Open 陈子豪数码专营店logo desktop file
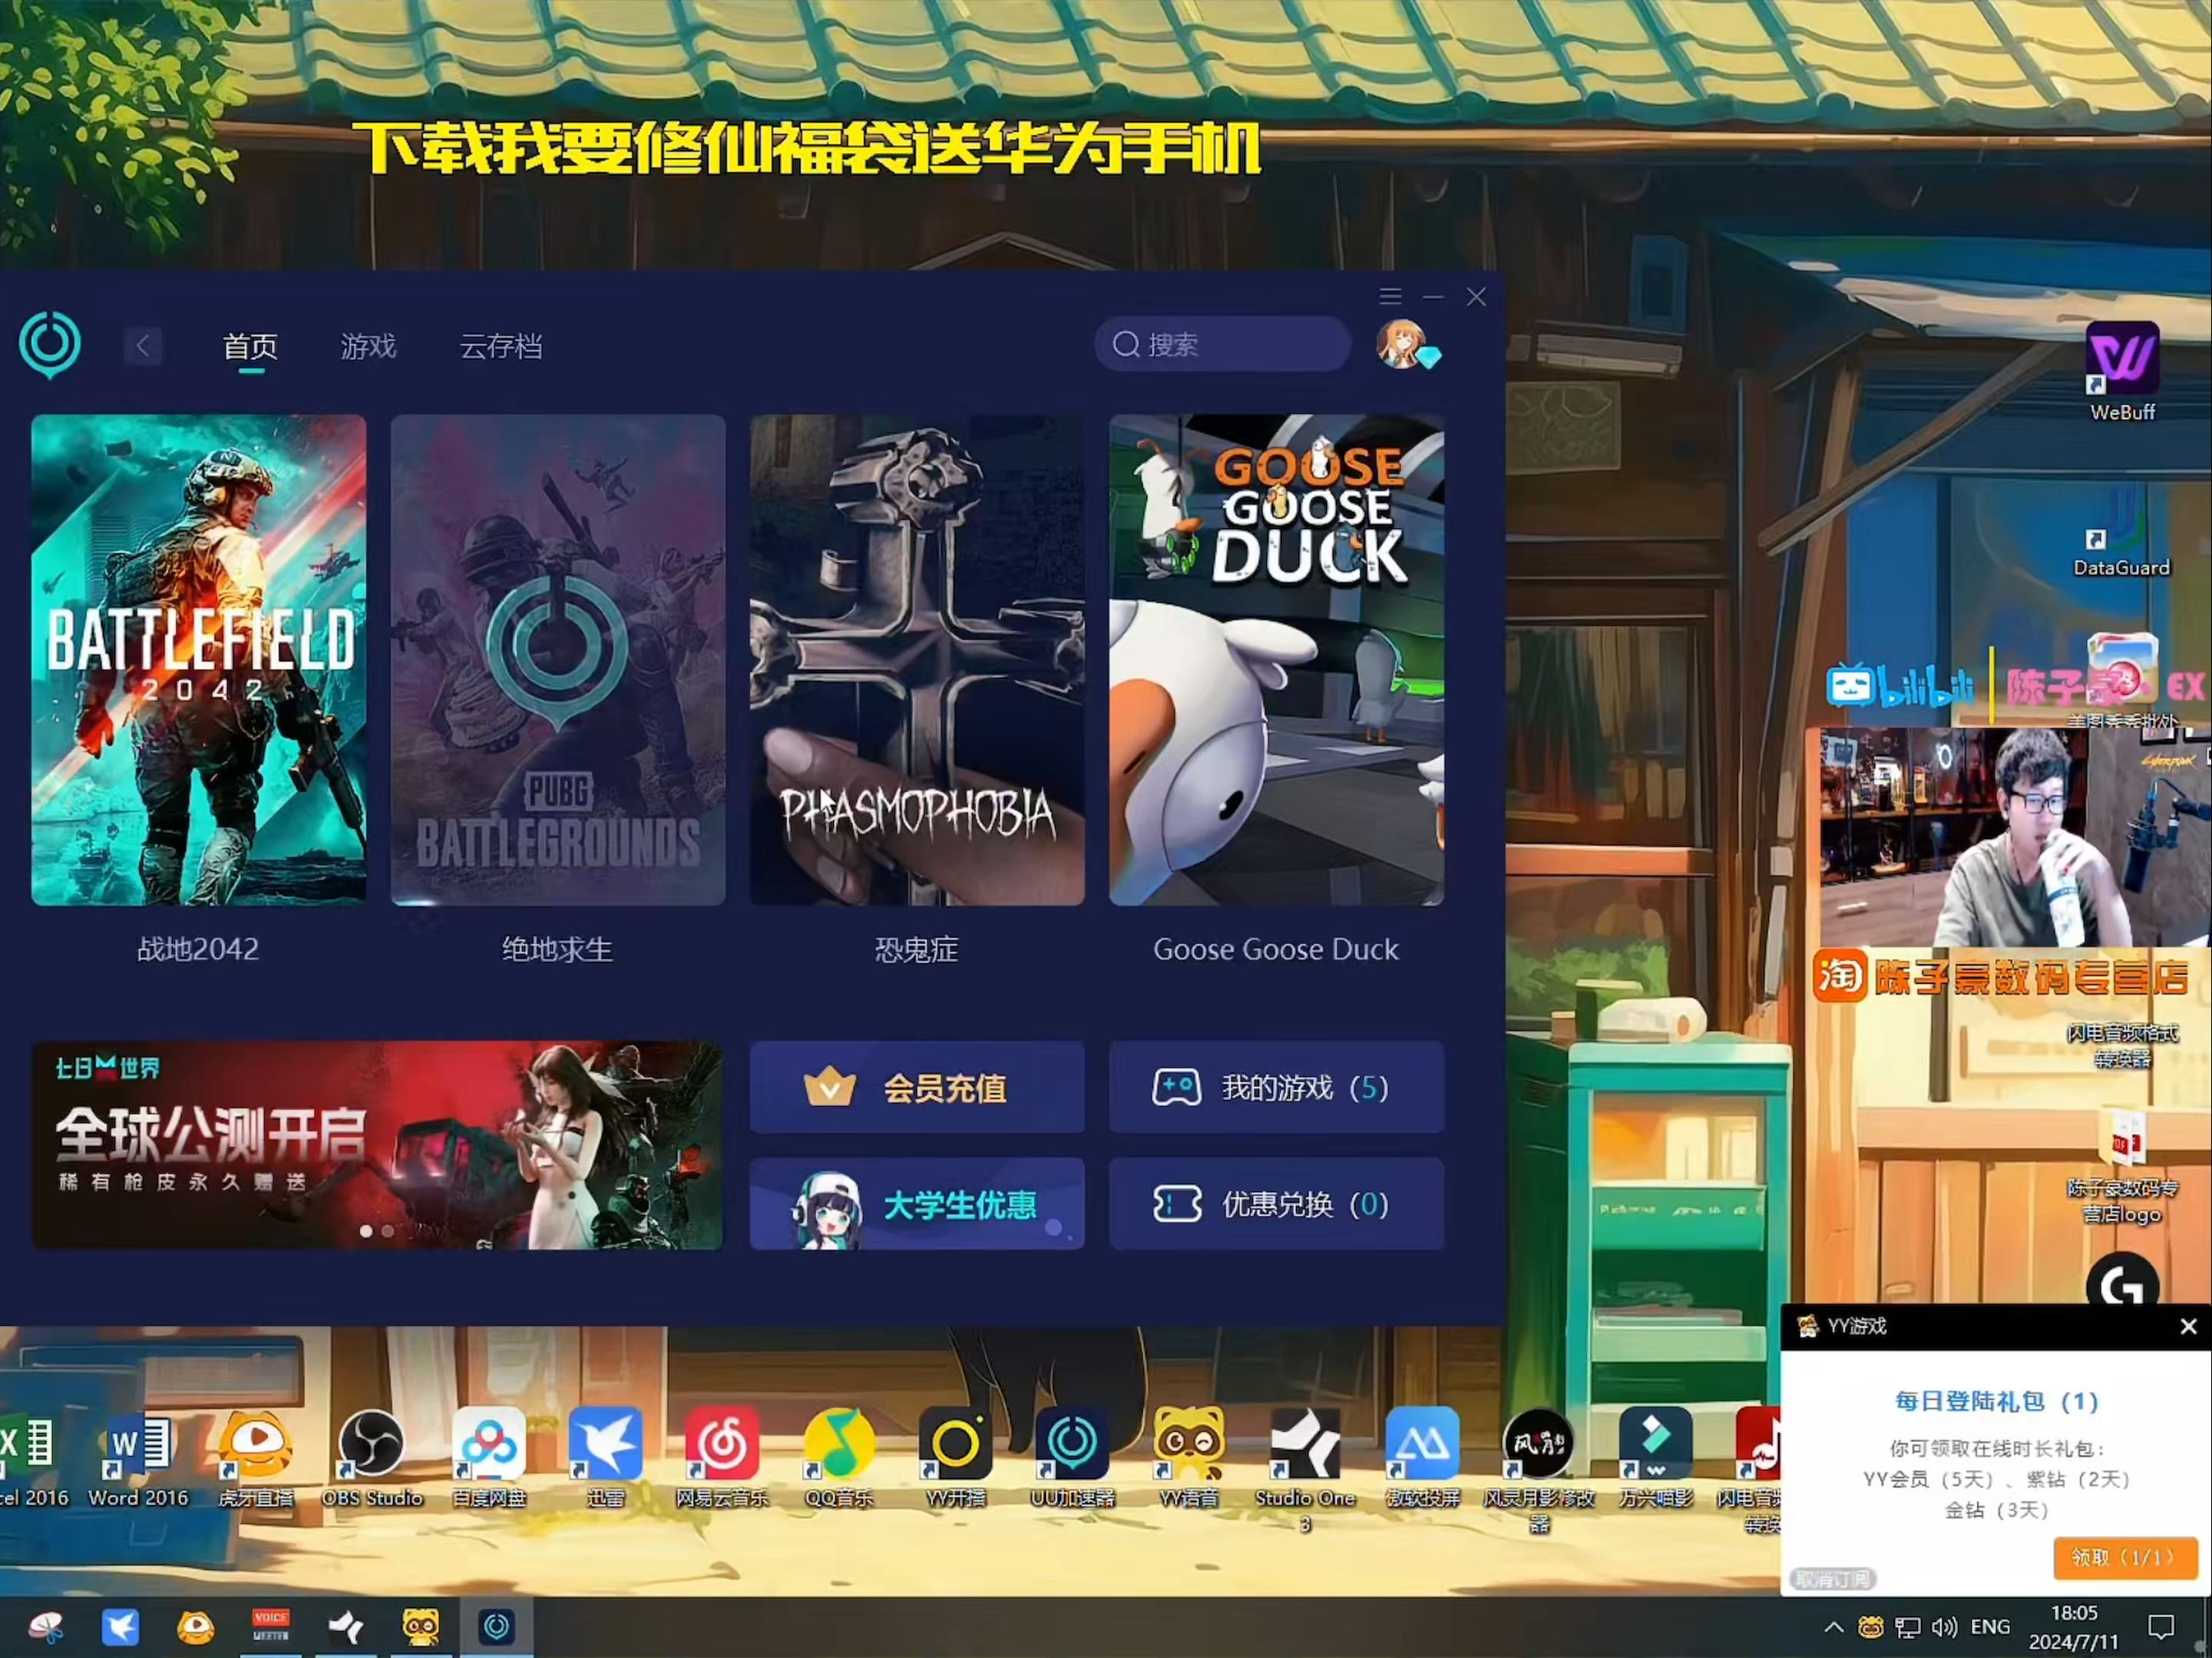This screenshot has height=1658, width=2212. coord(2122,1167)
